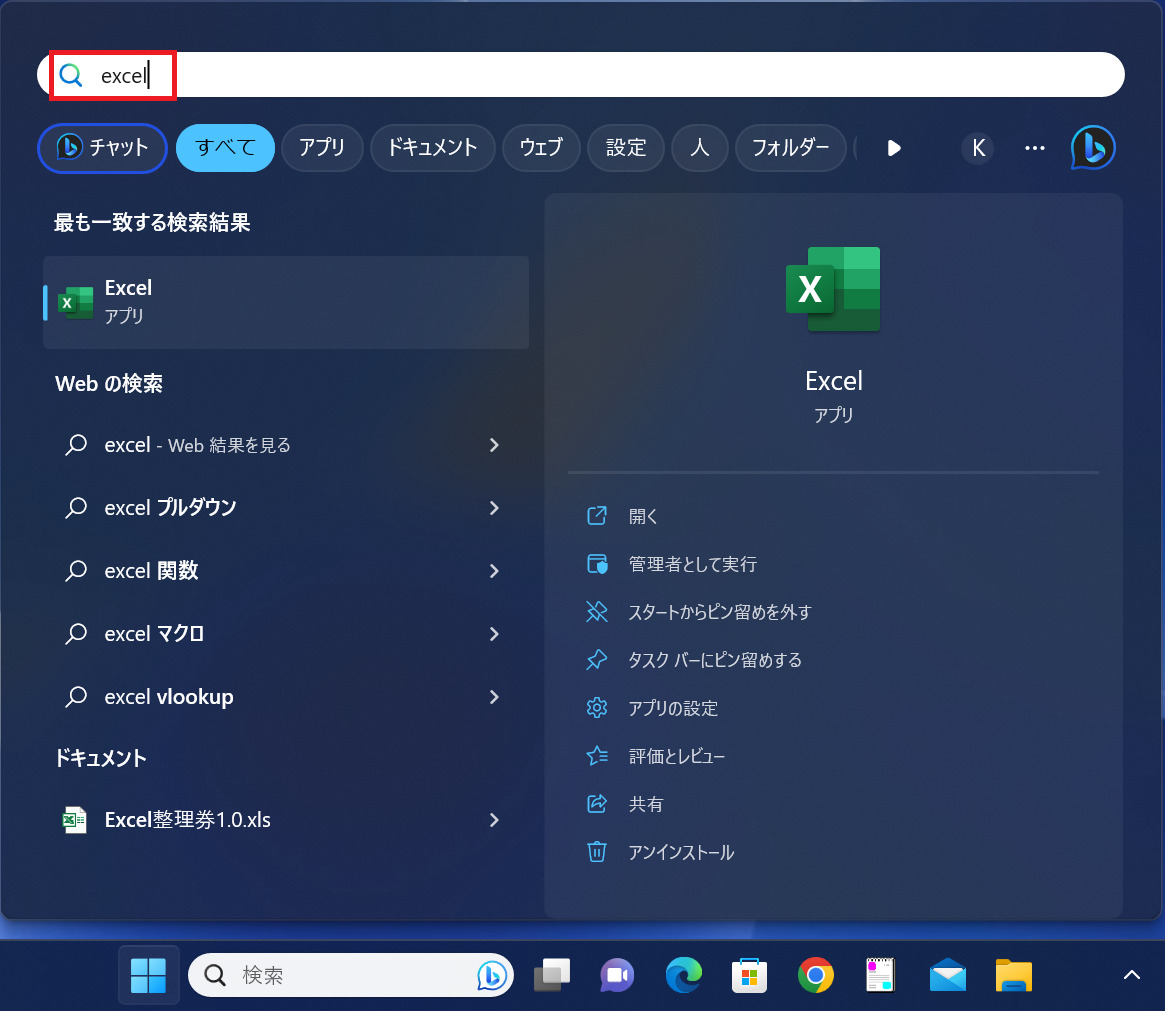This screenshot has width=1165, height=1011.
Task: Click the large Excel app icon in preview pane
Action: (x=833, y=289)
